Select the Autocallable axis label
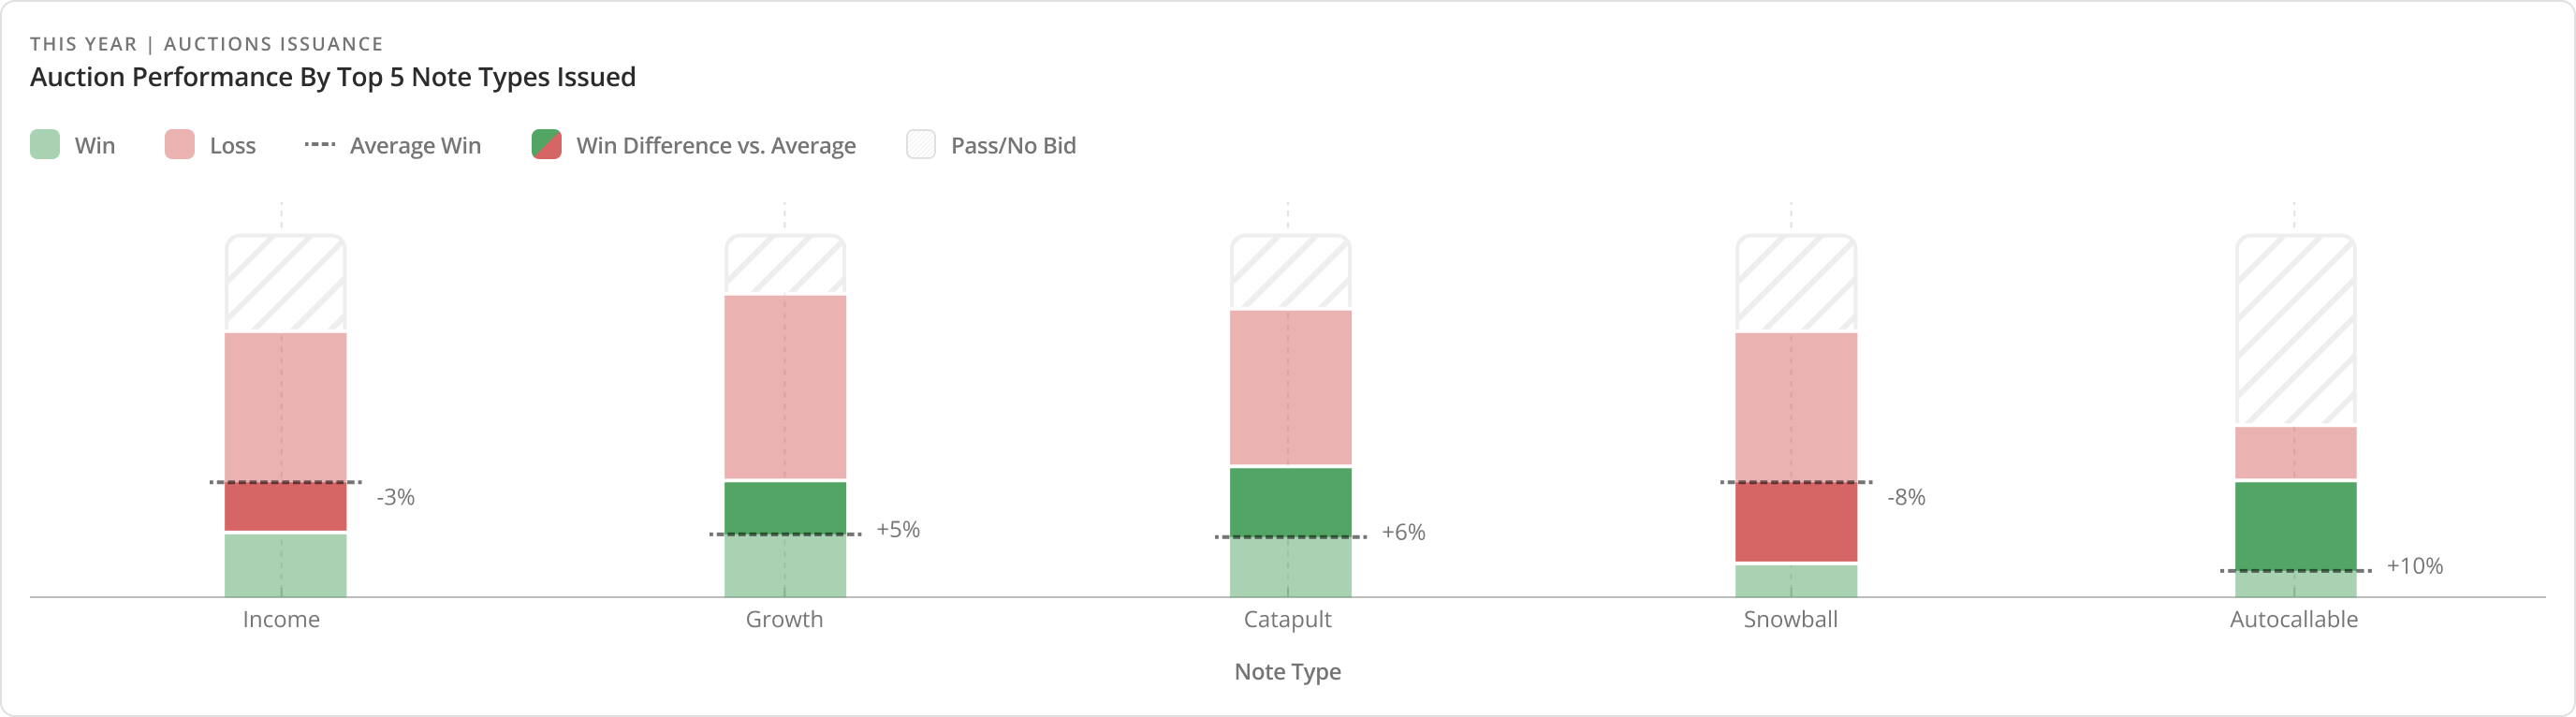The width and height of the screenshot is (2576, 717). 2293,619
